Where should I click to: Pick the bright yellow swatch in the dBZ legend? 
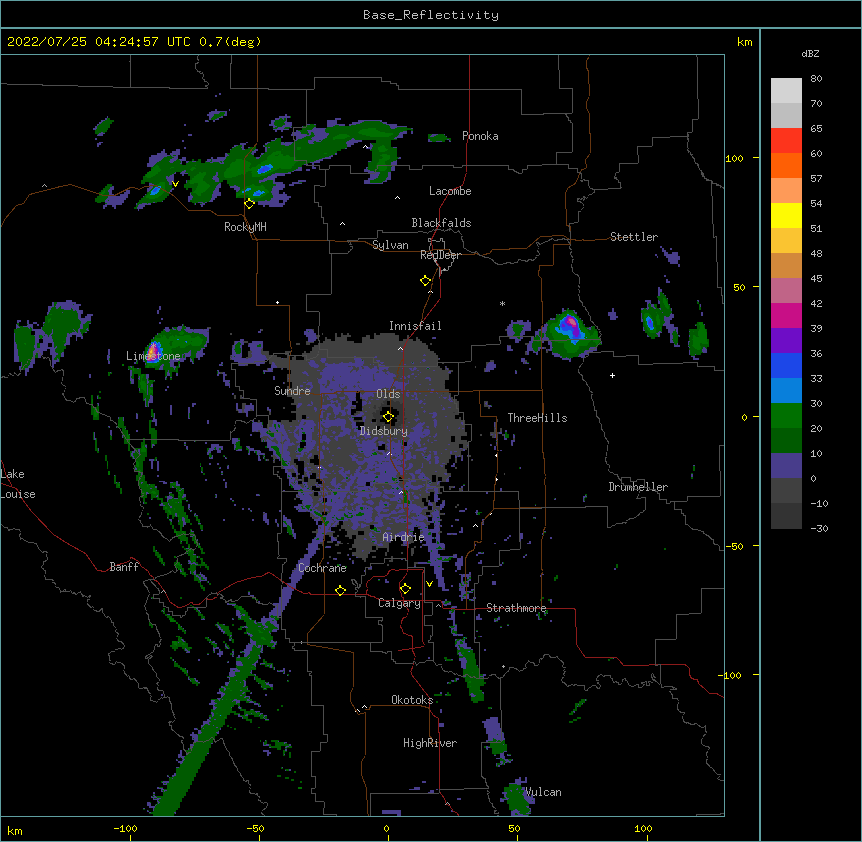(786, 215)
